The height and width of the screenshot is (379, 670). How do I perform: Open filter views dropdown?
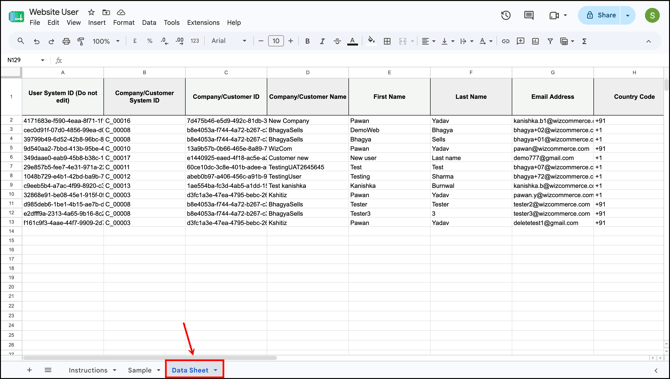[x=567, y=41]
